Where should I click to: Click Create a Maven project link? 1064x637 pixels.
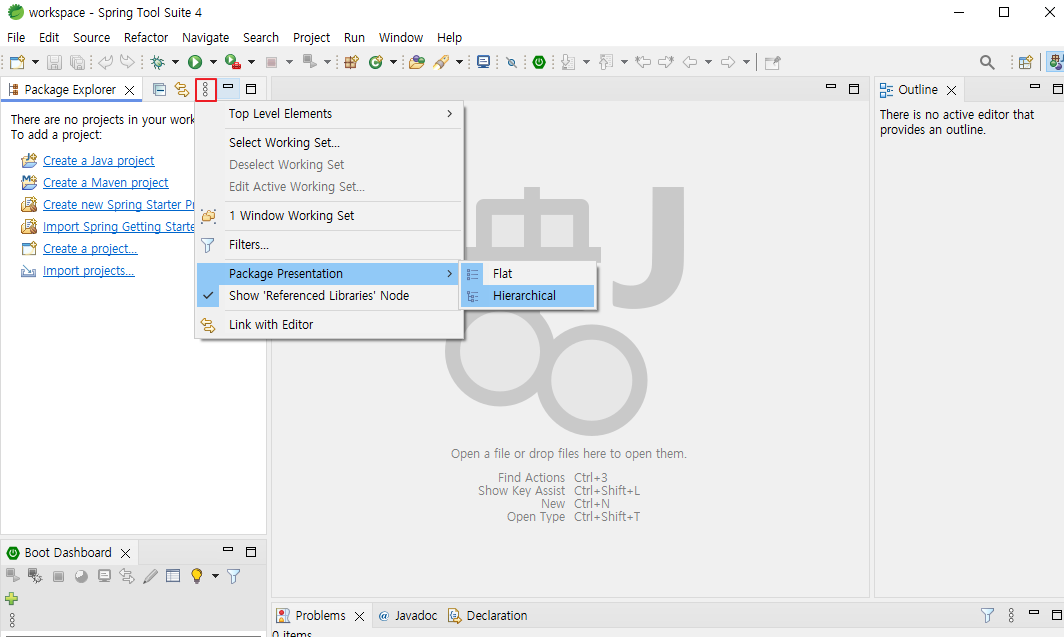tap(105, 182)
